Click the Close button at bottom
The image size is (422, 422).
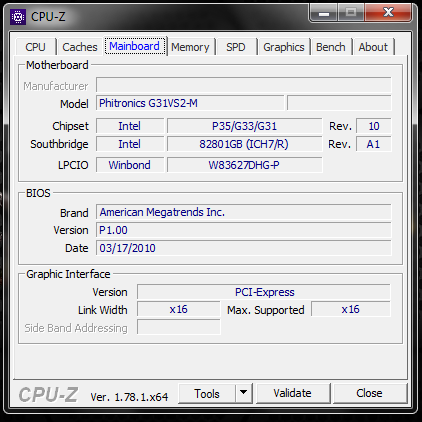click(369, 393)
